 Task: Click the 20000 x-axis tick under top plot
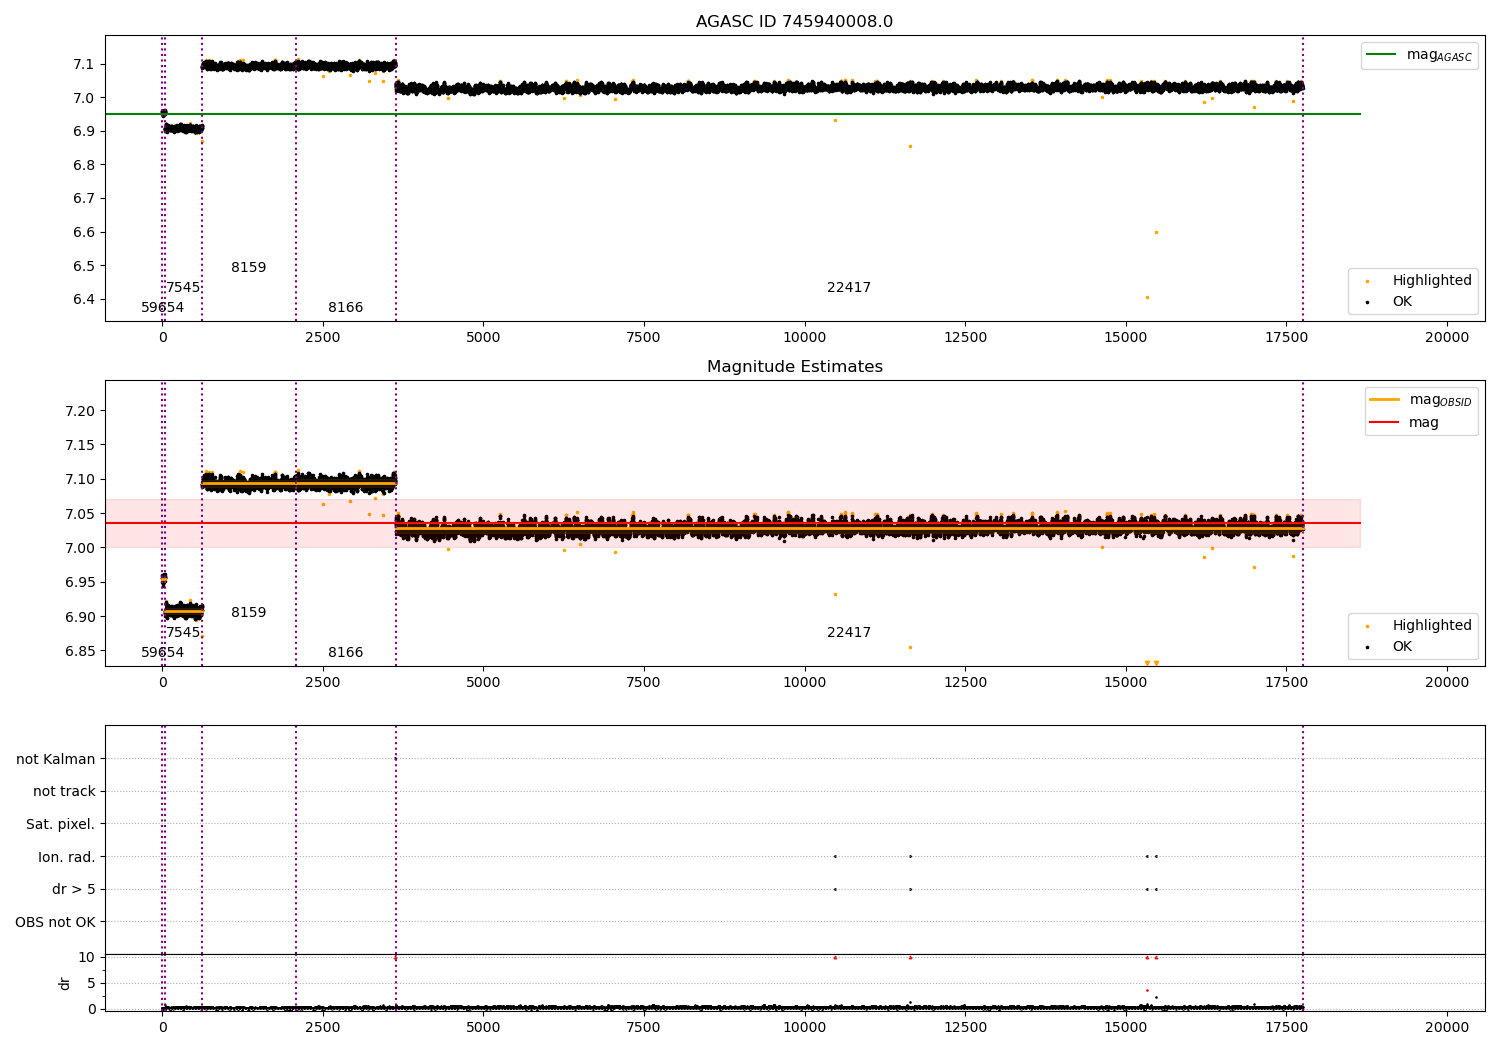(1447, 337)
